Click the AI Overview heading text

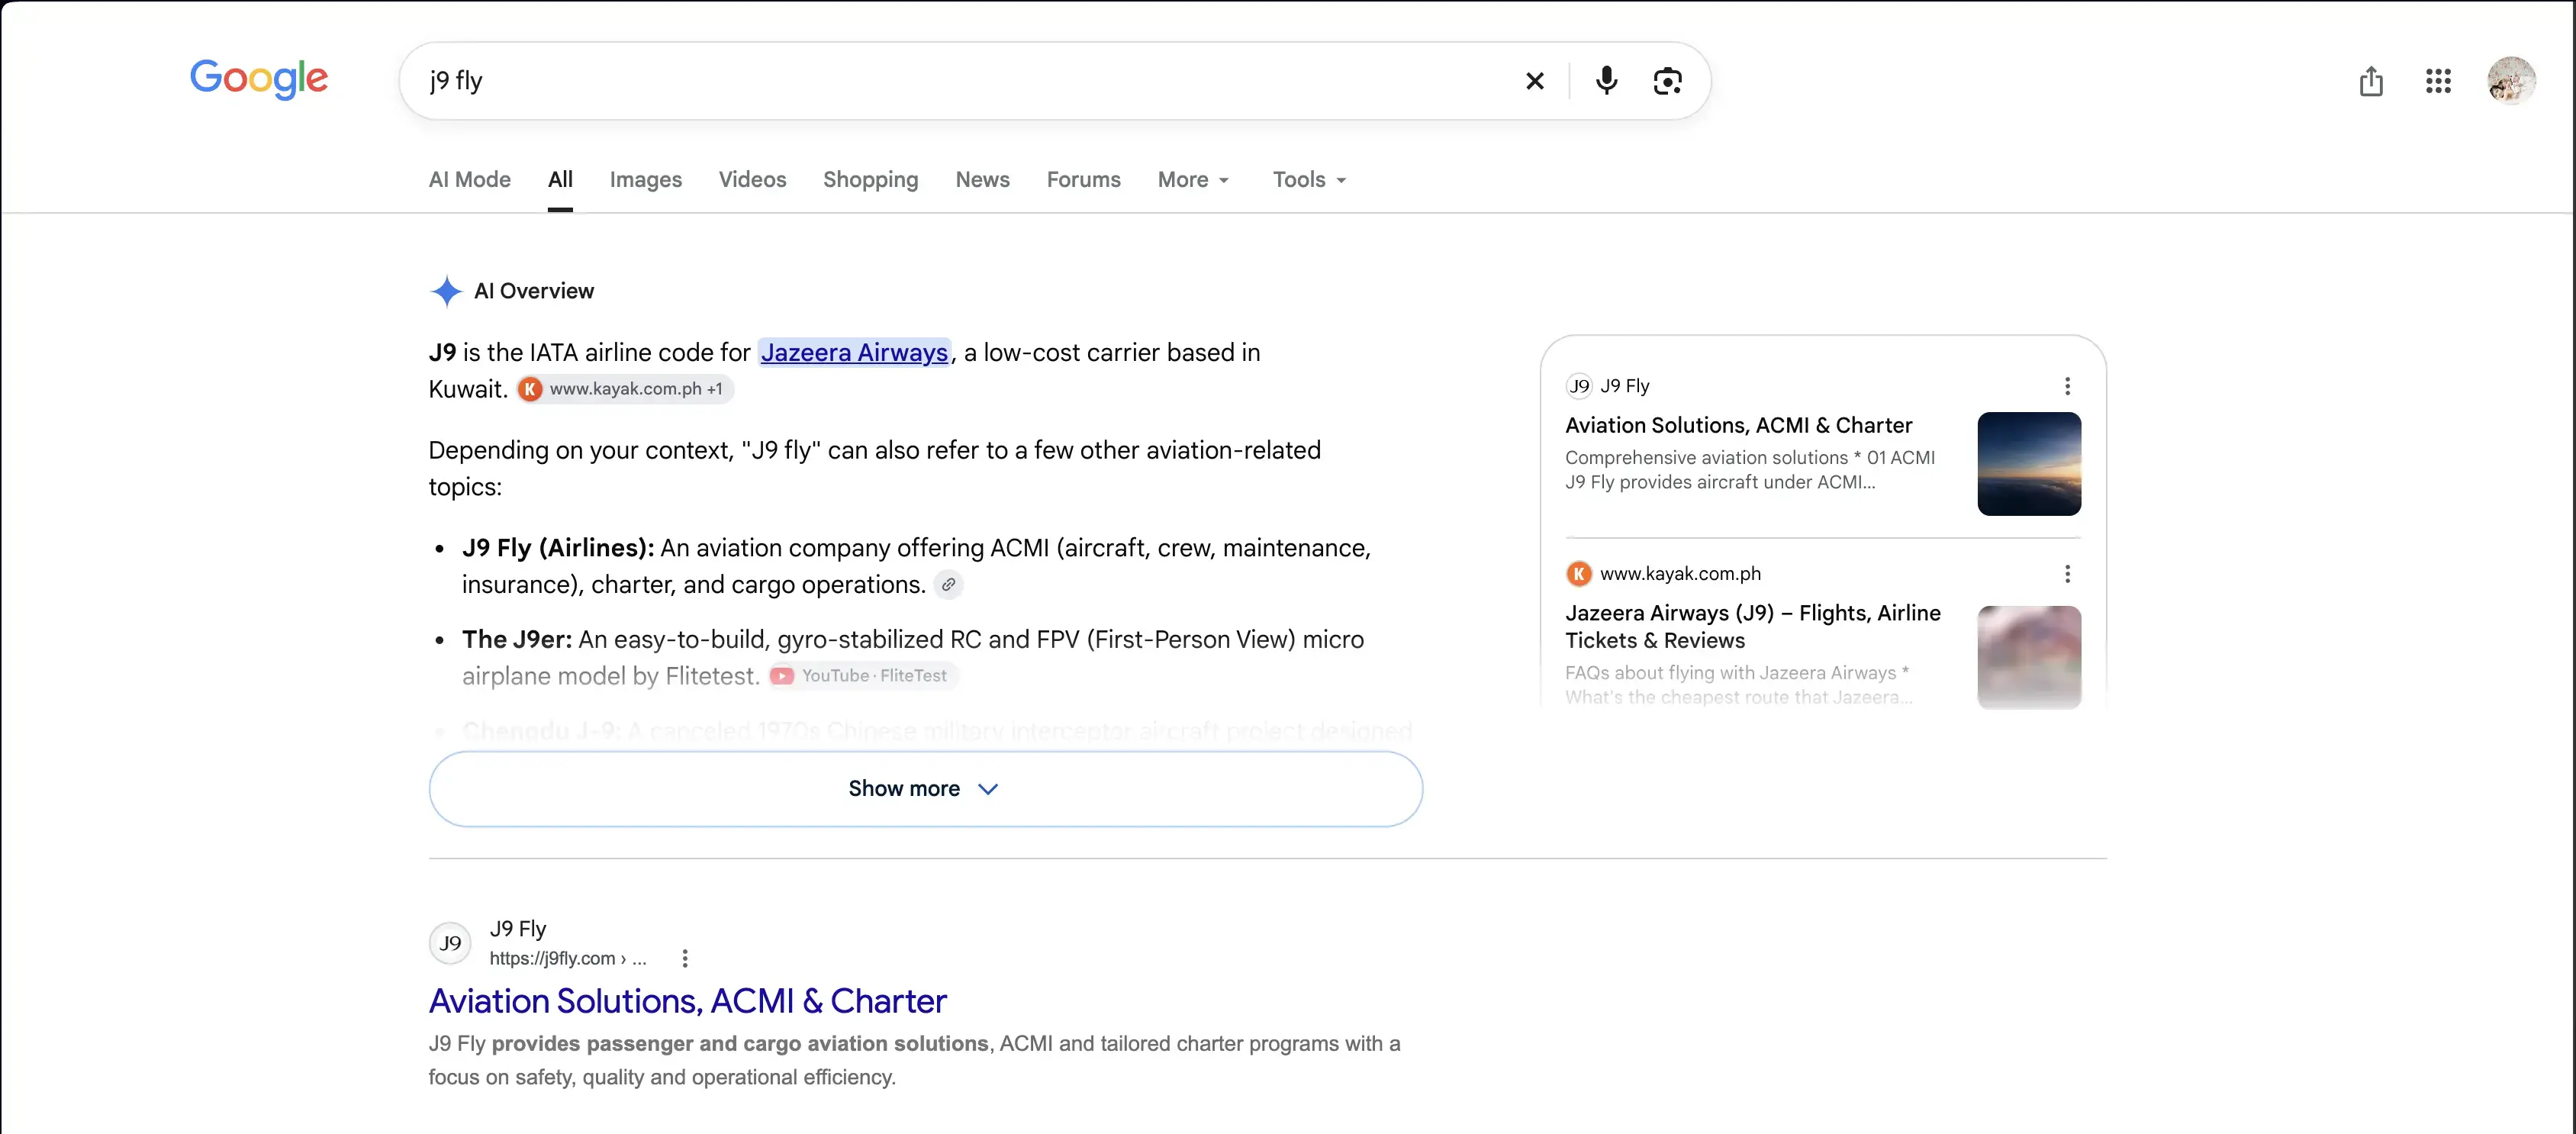533,291
